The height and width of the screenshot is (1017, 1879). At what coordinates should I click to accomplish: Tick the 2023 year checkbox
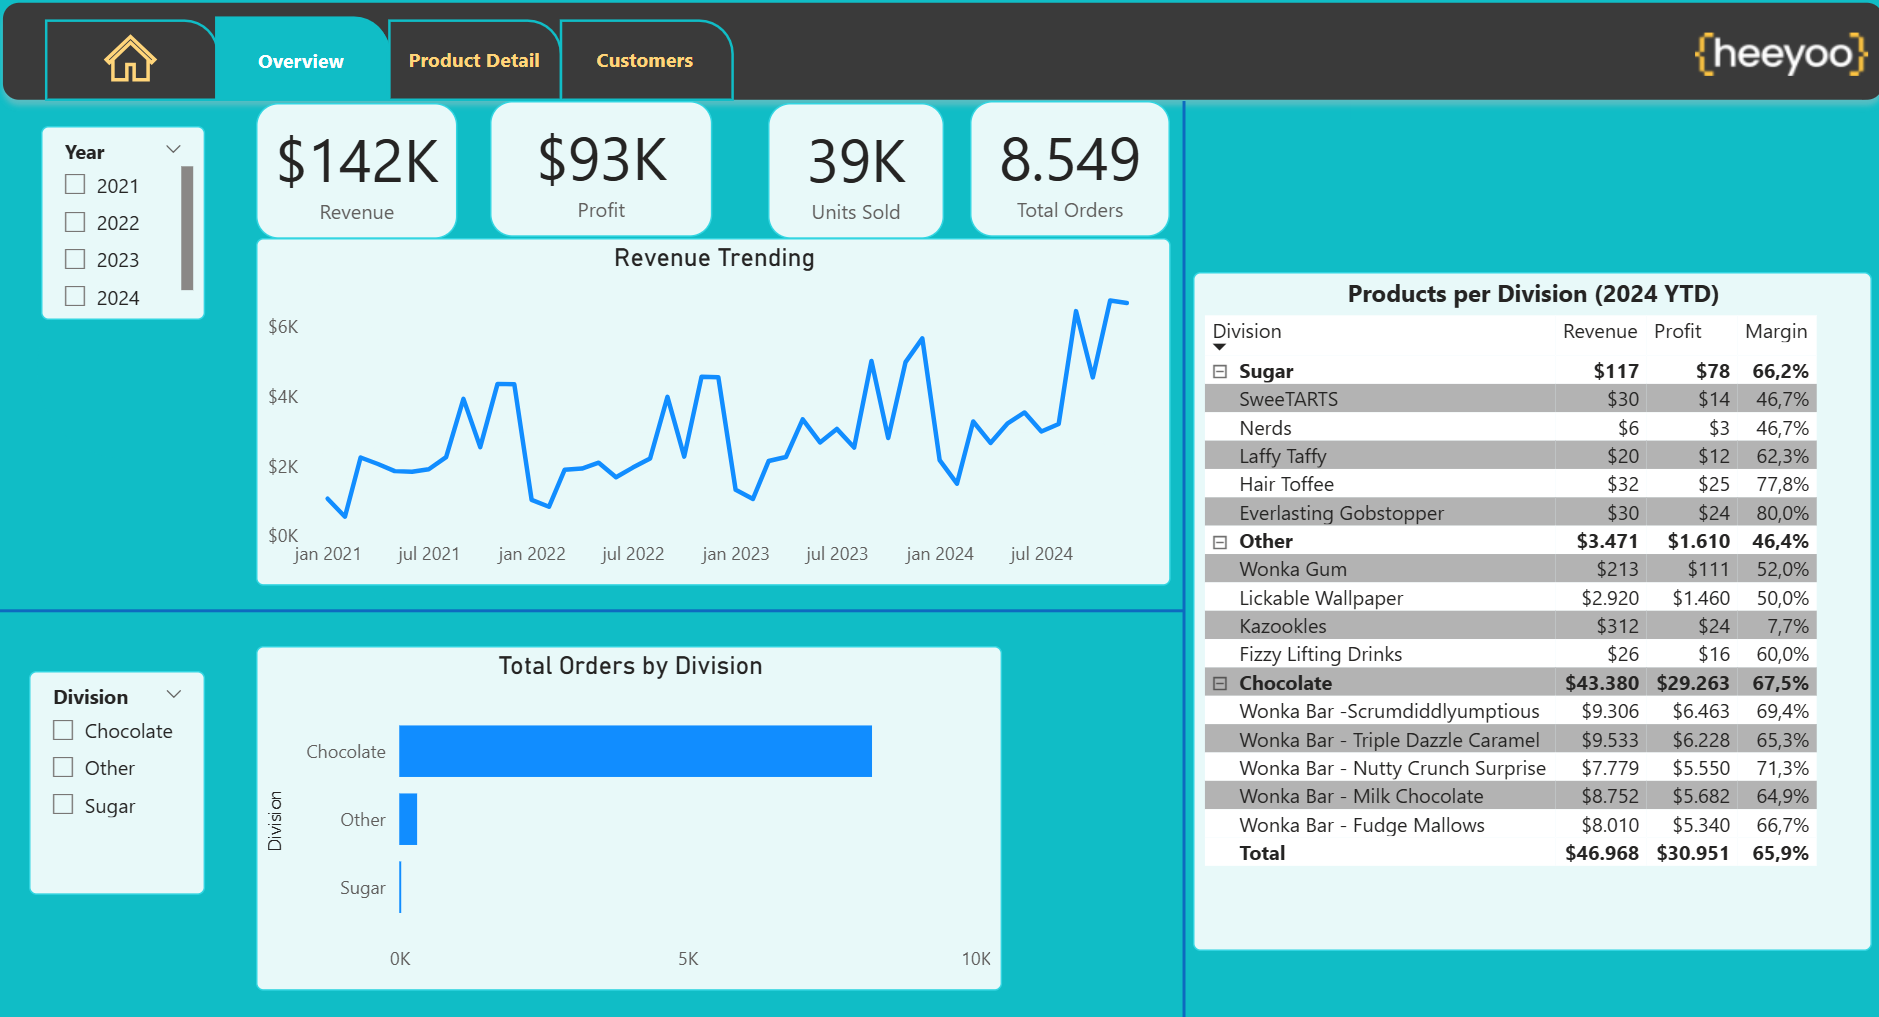(x=75, y=259)
